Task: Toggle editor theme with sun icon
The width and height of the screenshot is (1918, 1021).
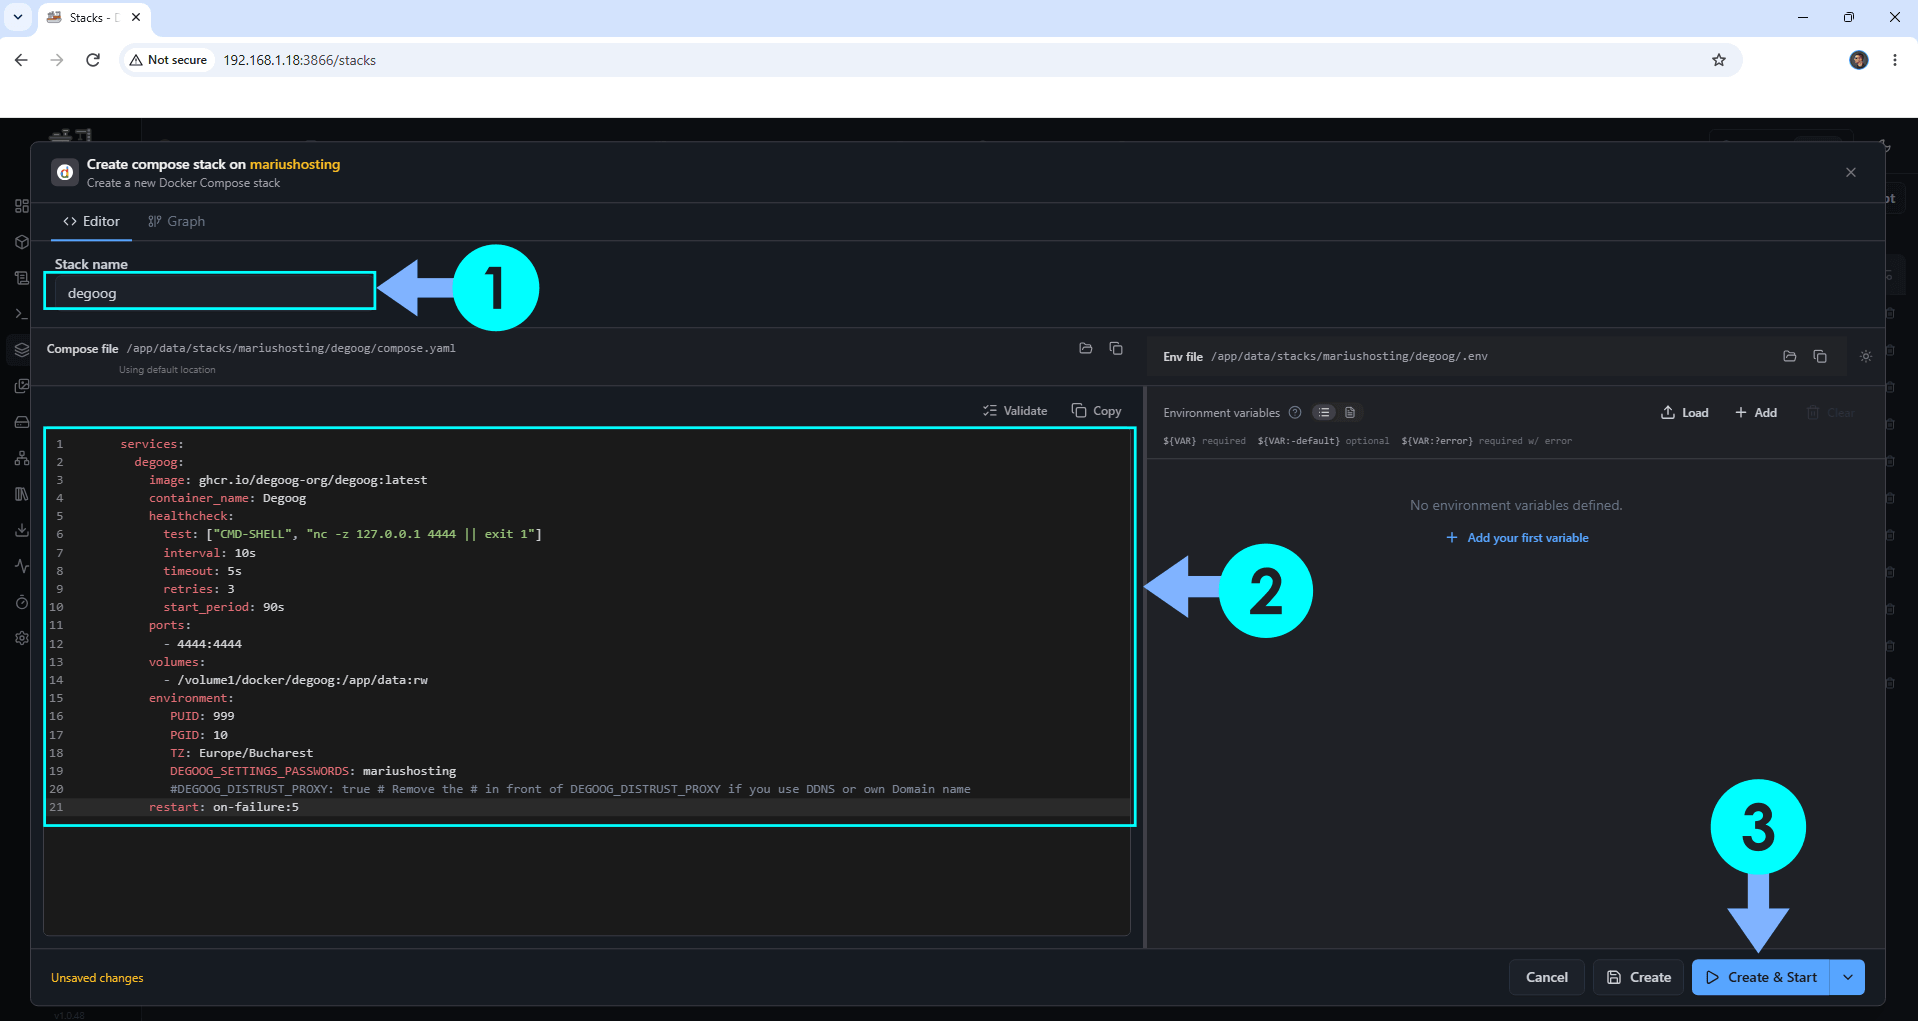Action: [1866, 356]
